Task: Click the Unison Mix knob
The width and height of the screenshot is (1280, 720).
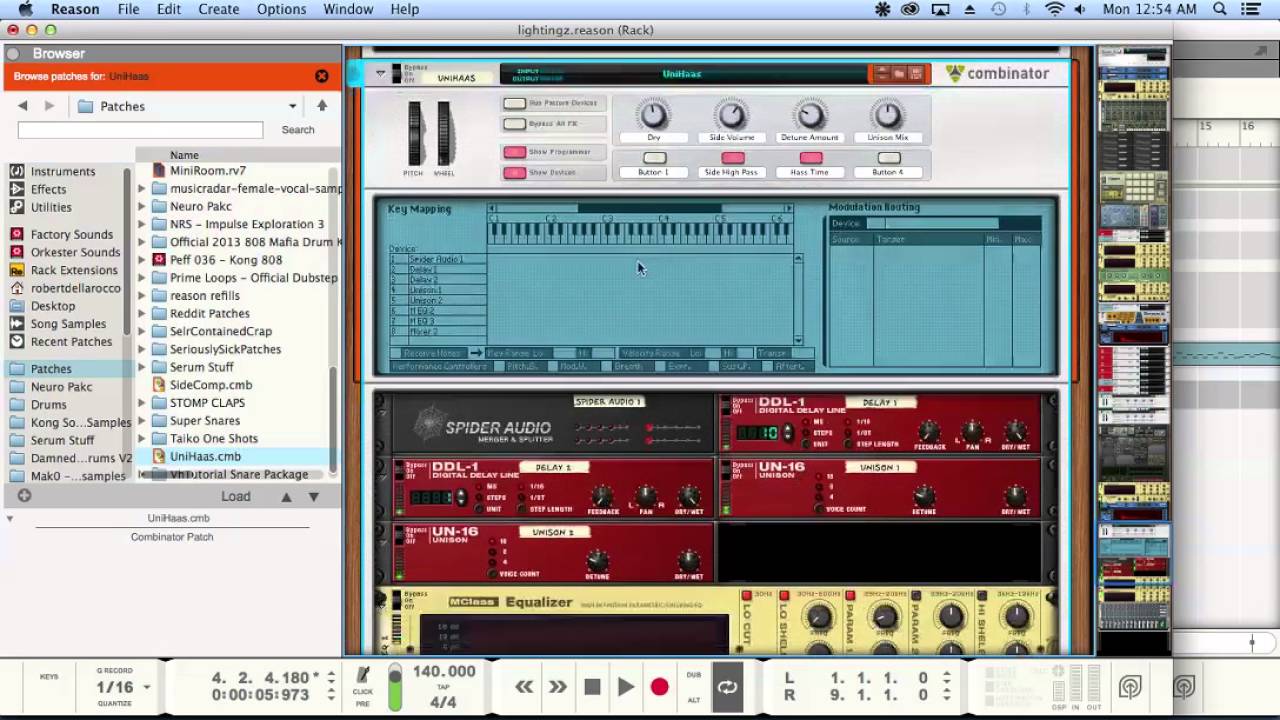Action: click(888, 115)
